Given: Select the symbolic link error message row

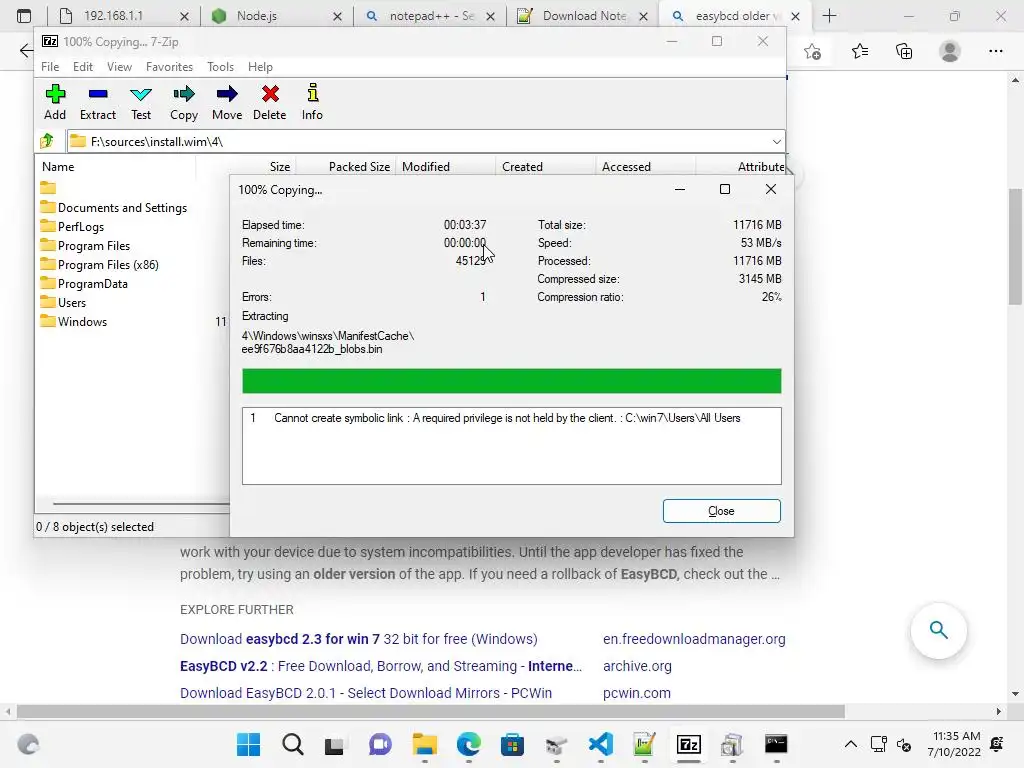Looking at the screenshot, I should tap(511, 418).
